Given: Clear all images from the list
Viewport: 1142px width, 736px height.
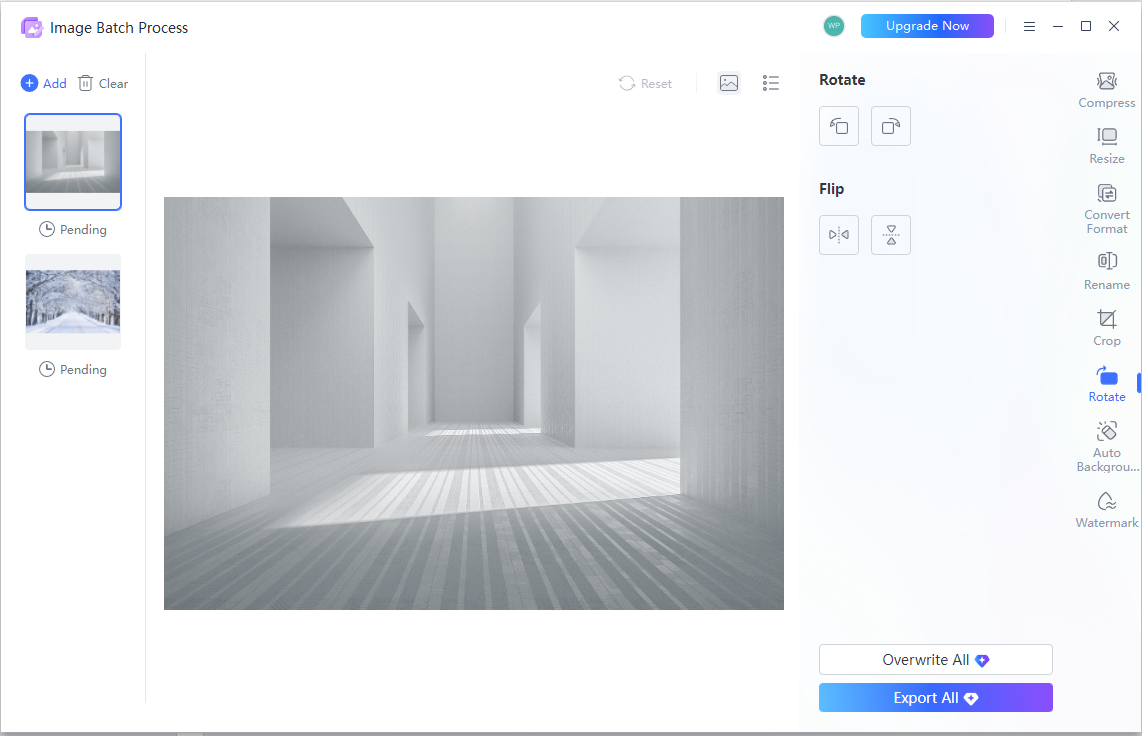Looking at the screenshot, I should tap(103, 83).
